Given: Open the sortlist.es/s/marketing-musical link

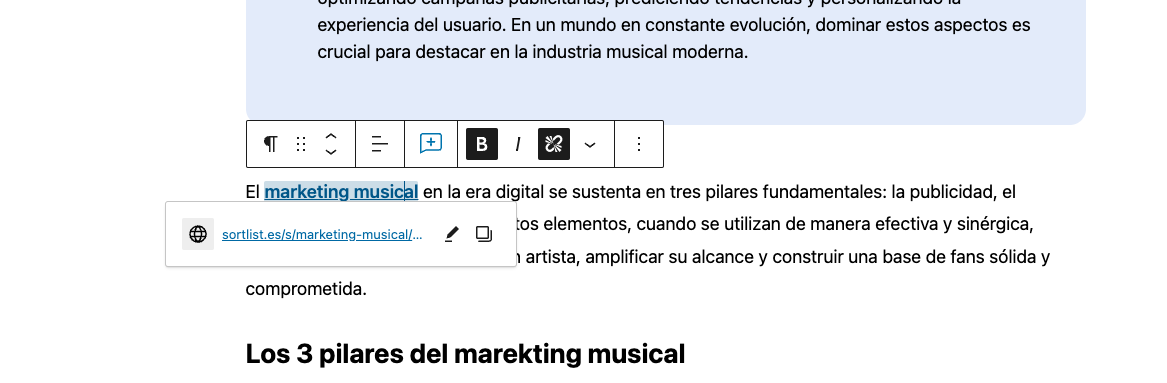Looking at the screenshot, I should click(322, 234).
